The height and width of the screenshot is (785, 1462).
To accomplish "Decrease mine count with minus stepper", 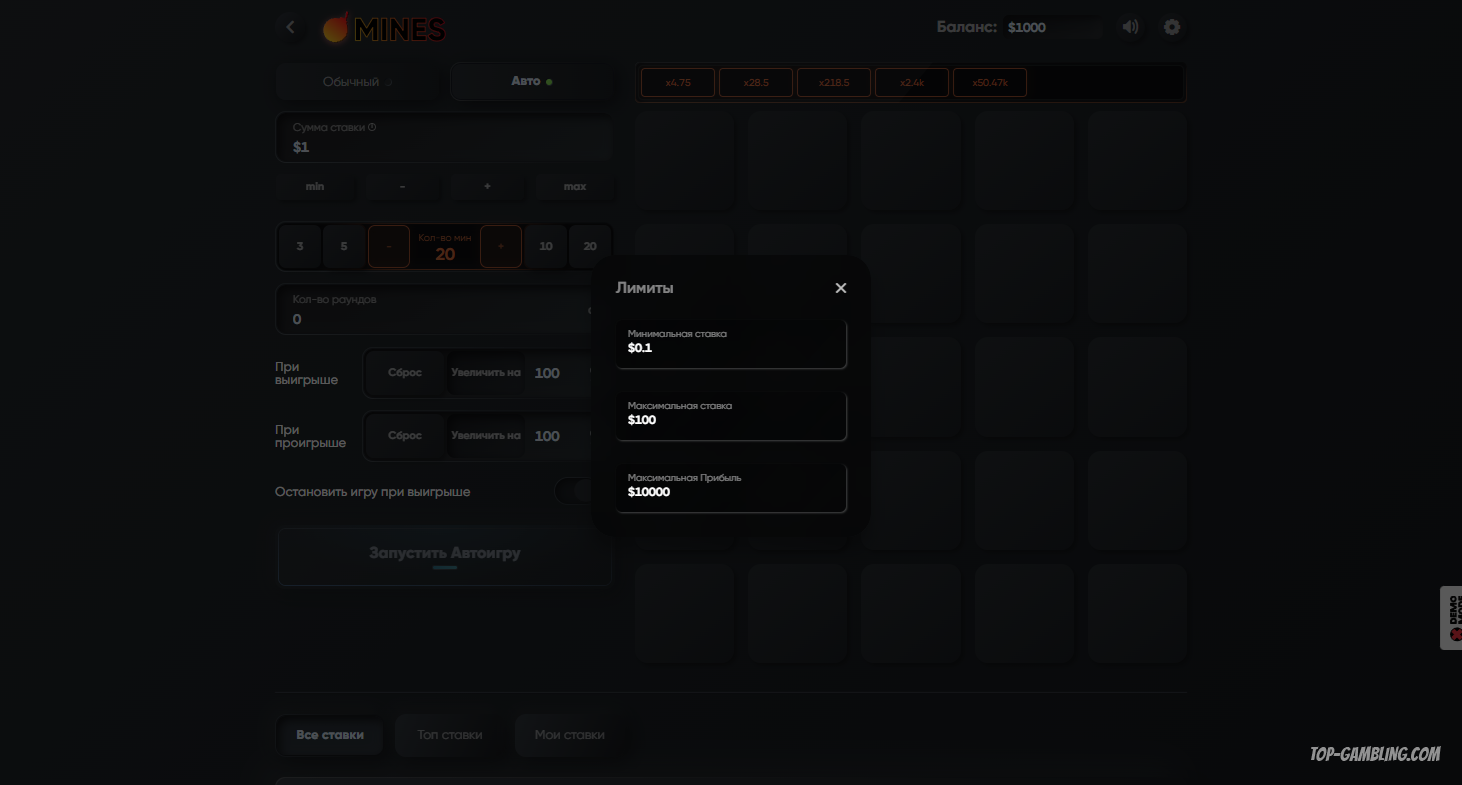I will click(x=389, y=246).
